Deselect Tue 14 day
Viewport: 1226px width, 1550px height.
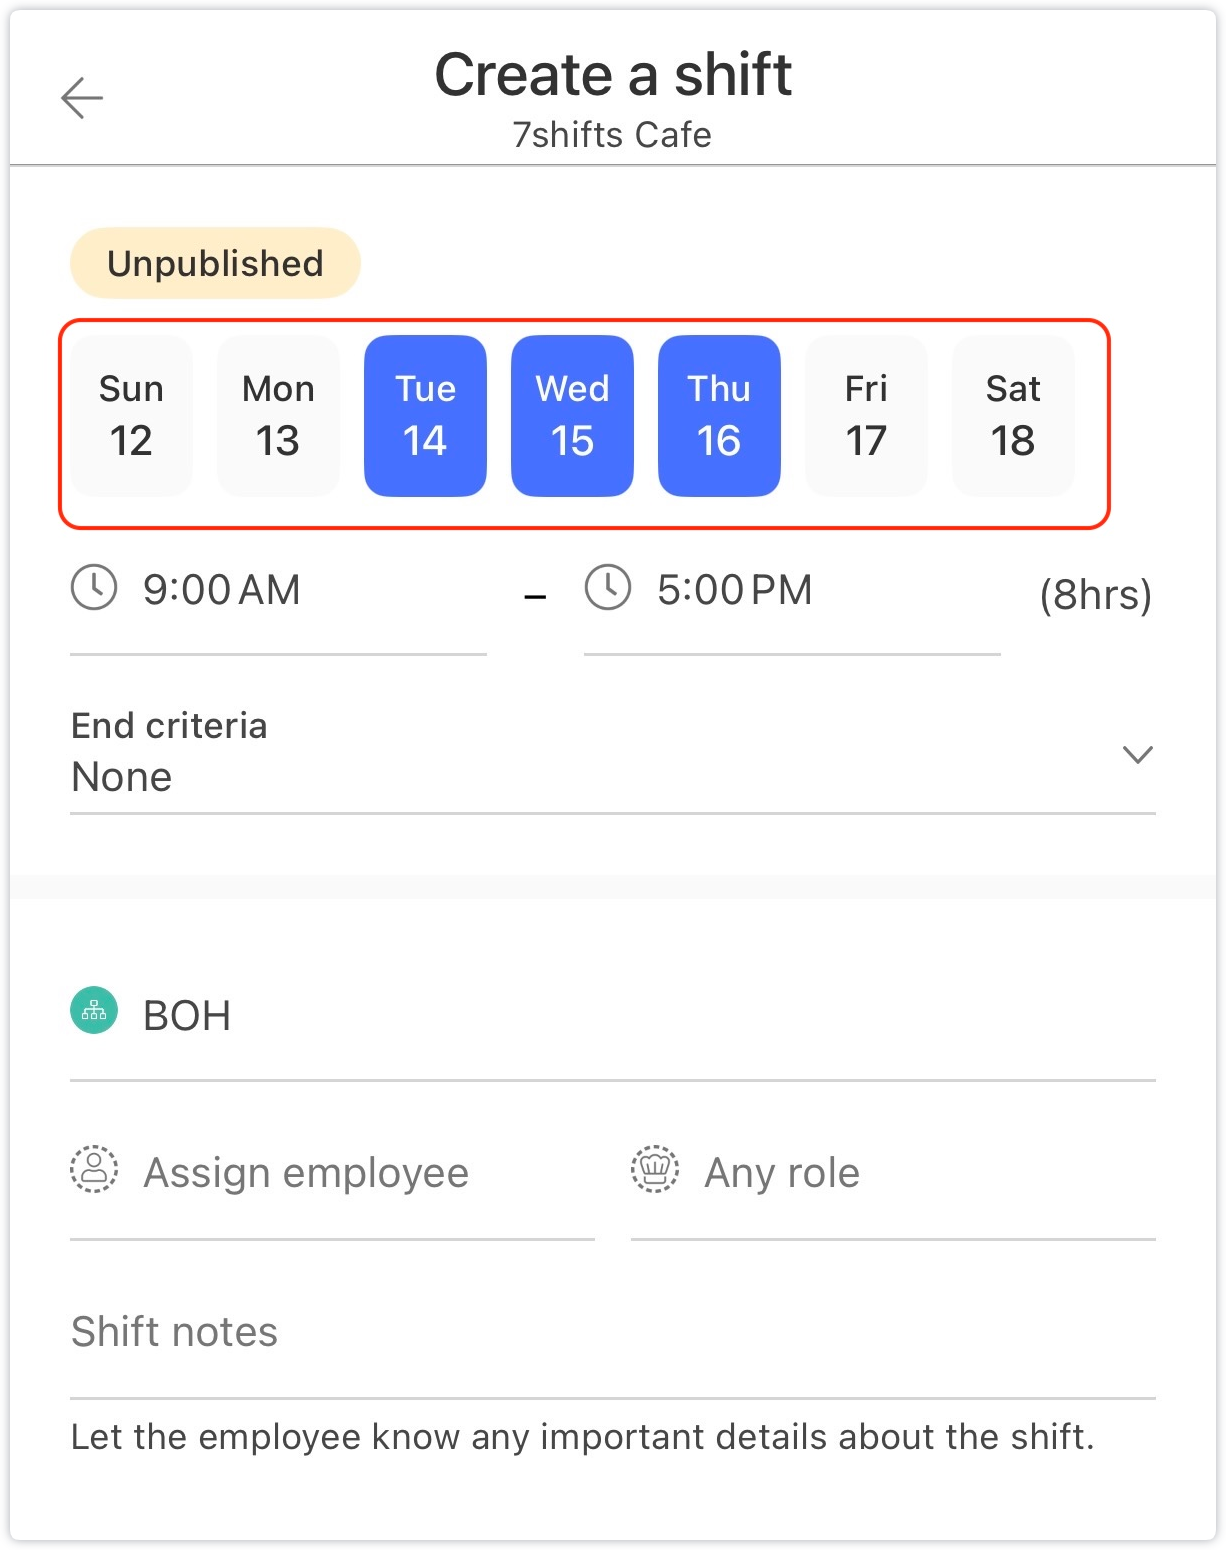[425, 416]
